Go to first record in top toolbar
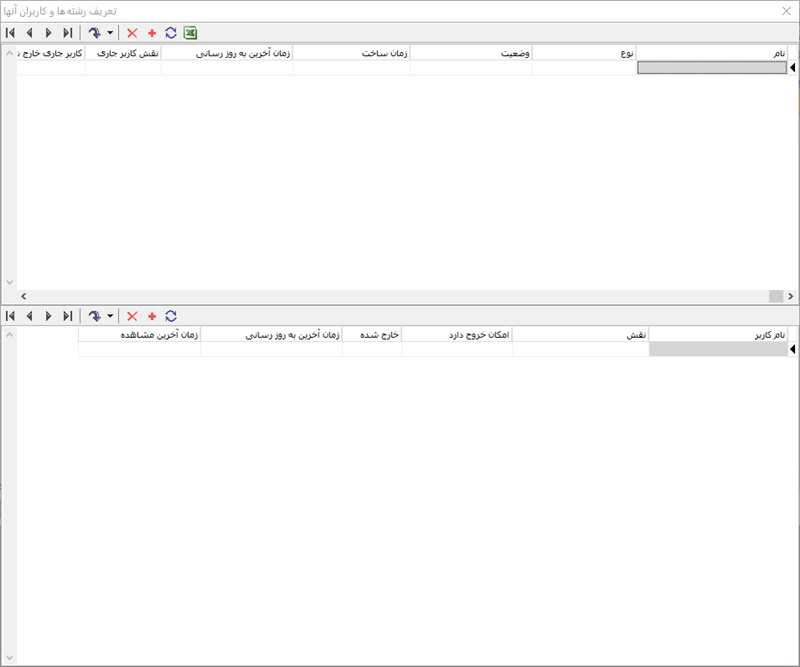The height and width of the screenshot is (667, 800). pyautogui.click(x=10, y=33)
